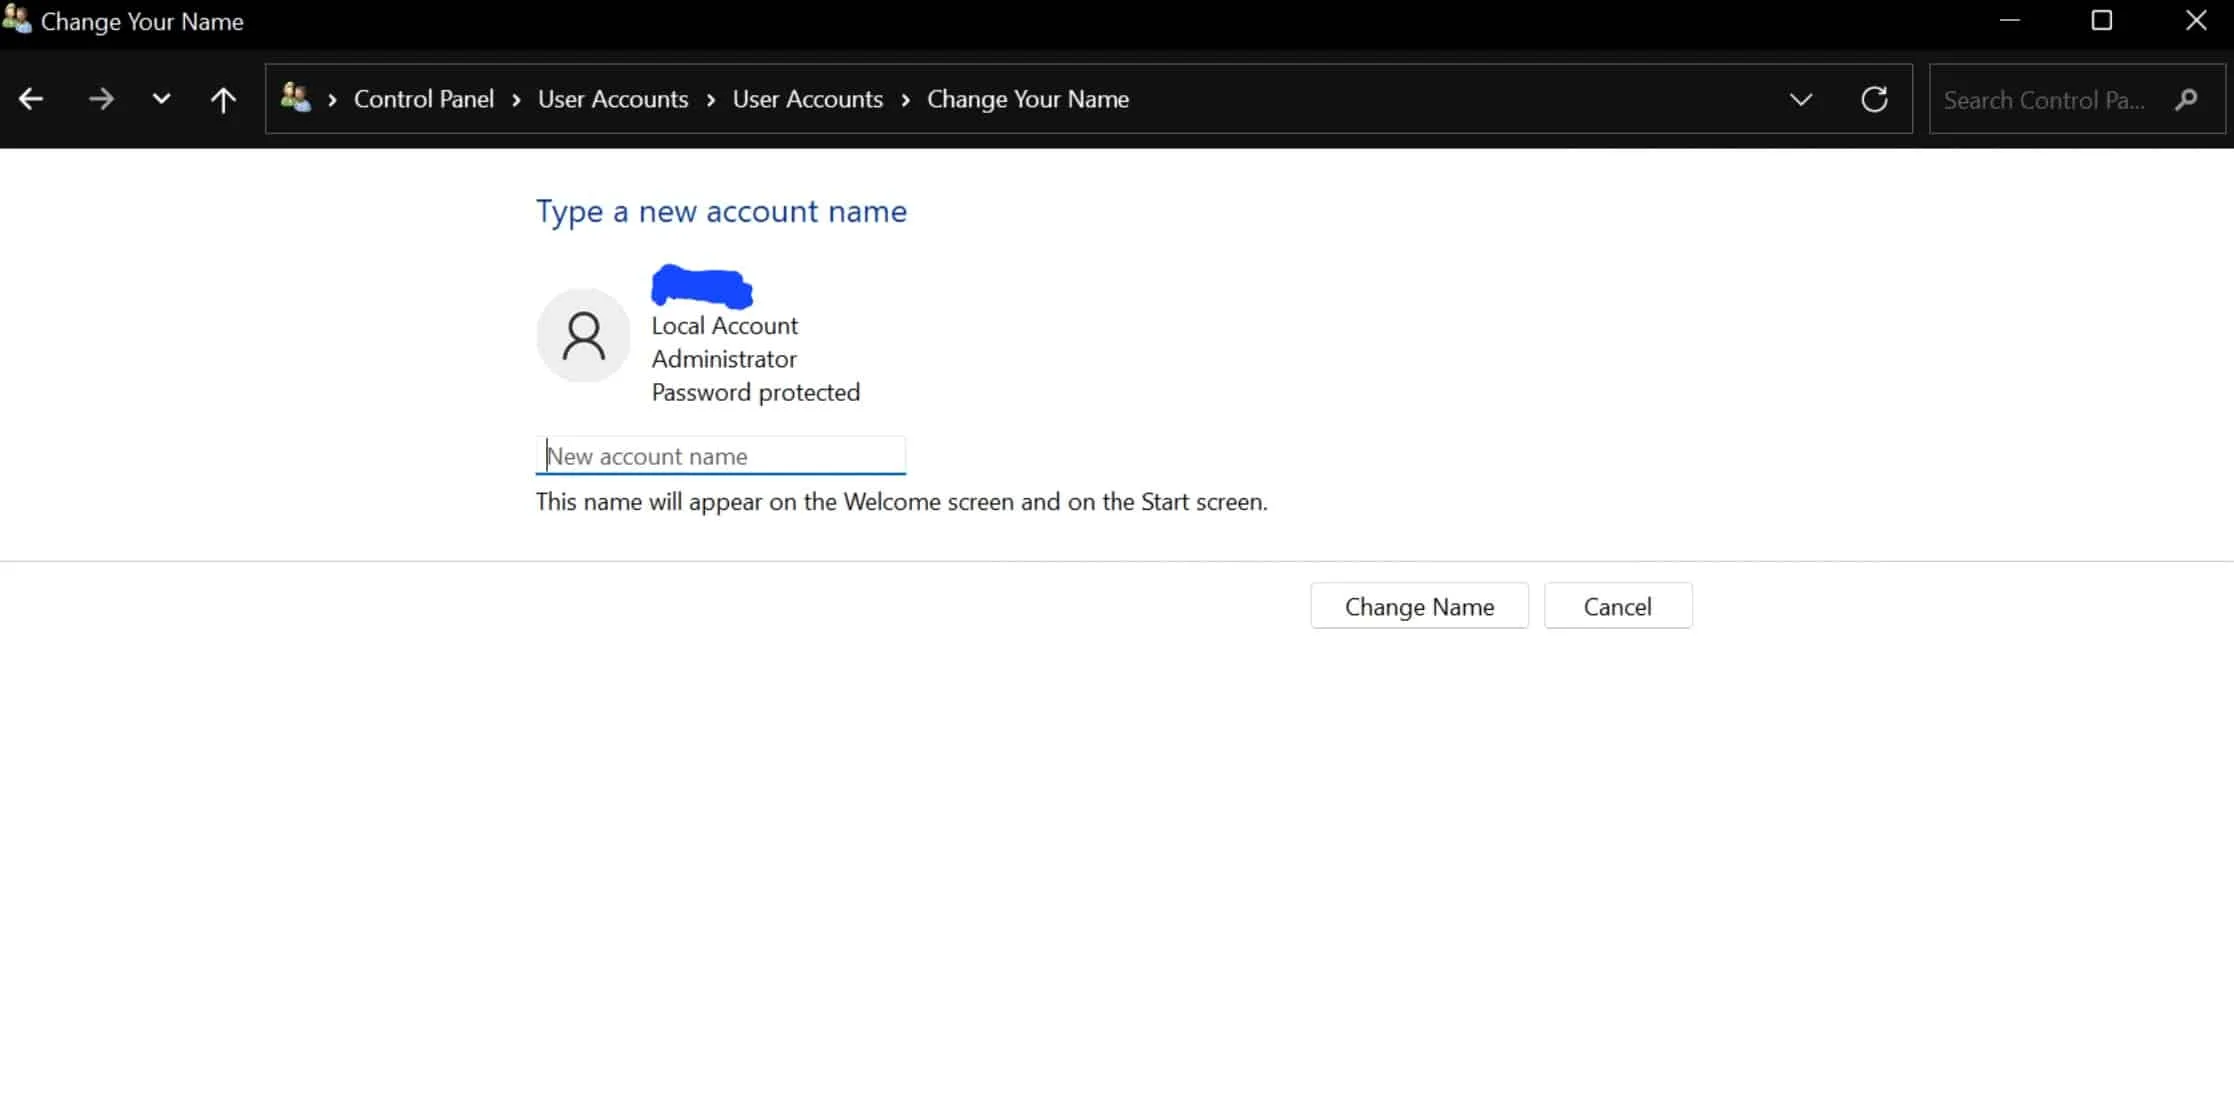Enable the password protected account toggle

755,392
